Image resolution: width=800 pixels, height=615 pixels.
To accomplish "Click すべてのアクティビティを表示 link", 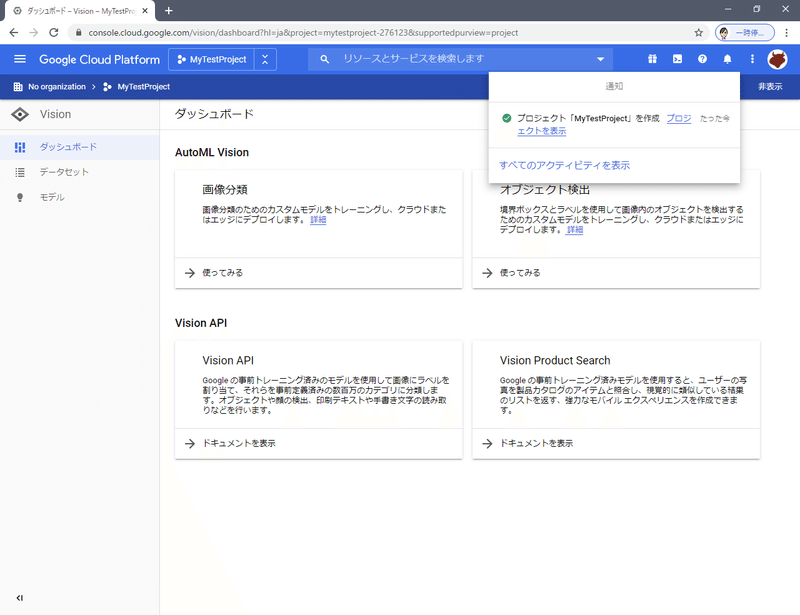I will (x=564, y=165).
